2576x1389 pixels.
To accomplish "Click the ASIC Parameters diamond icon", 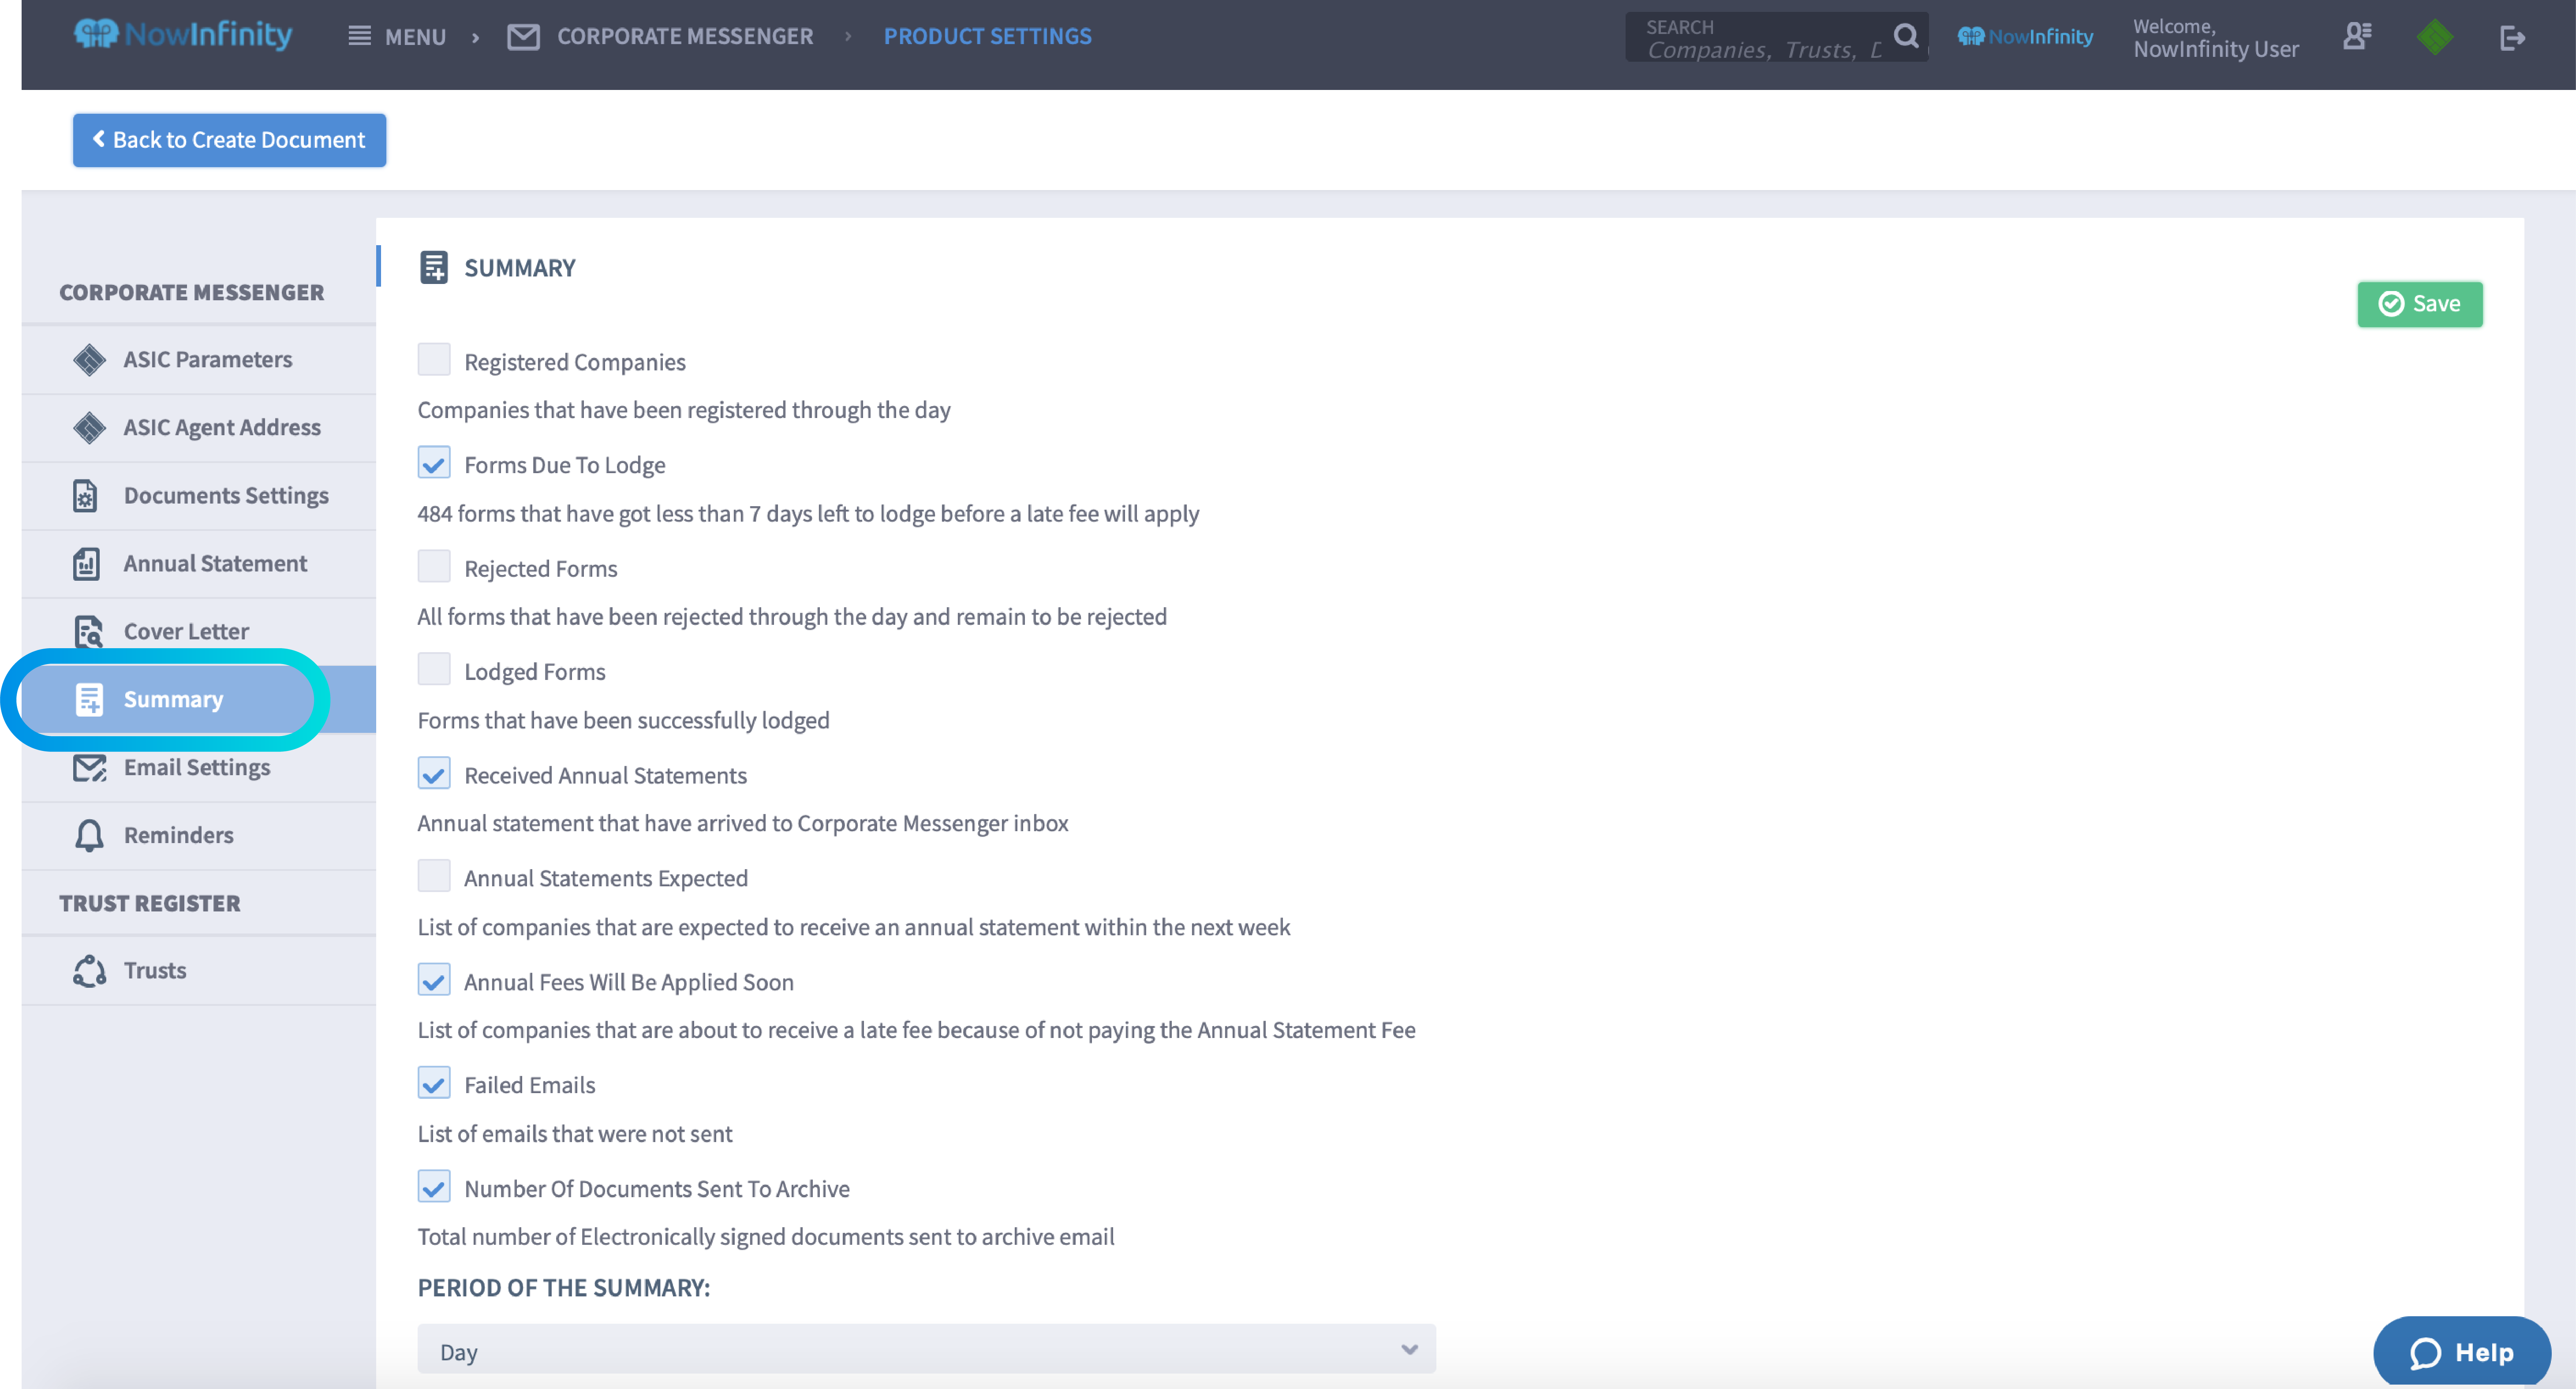I will pos(89,359).
